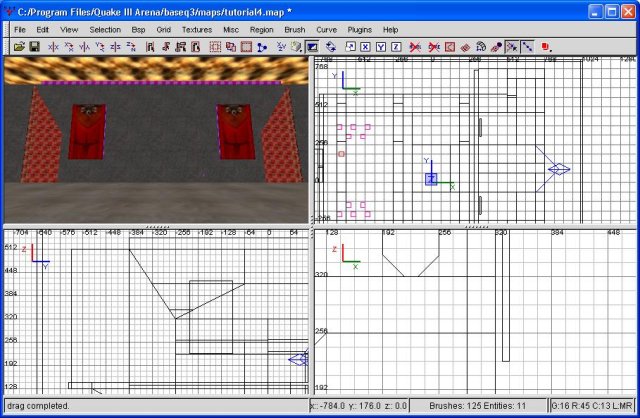640x418 pixels.
Task: Open the Misc menu
Action: [231, 30]
